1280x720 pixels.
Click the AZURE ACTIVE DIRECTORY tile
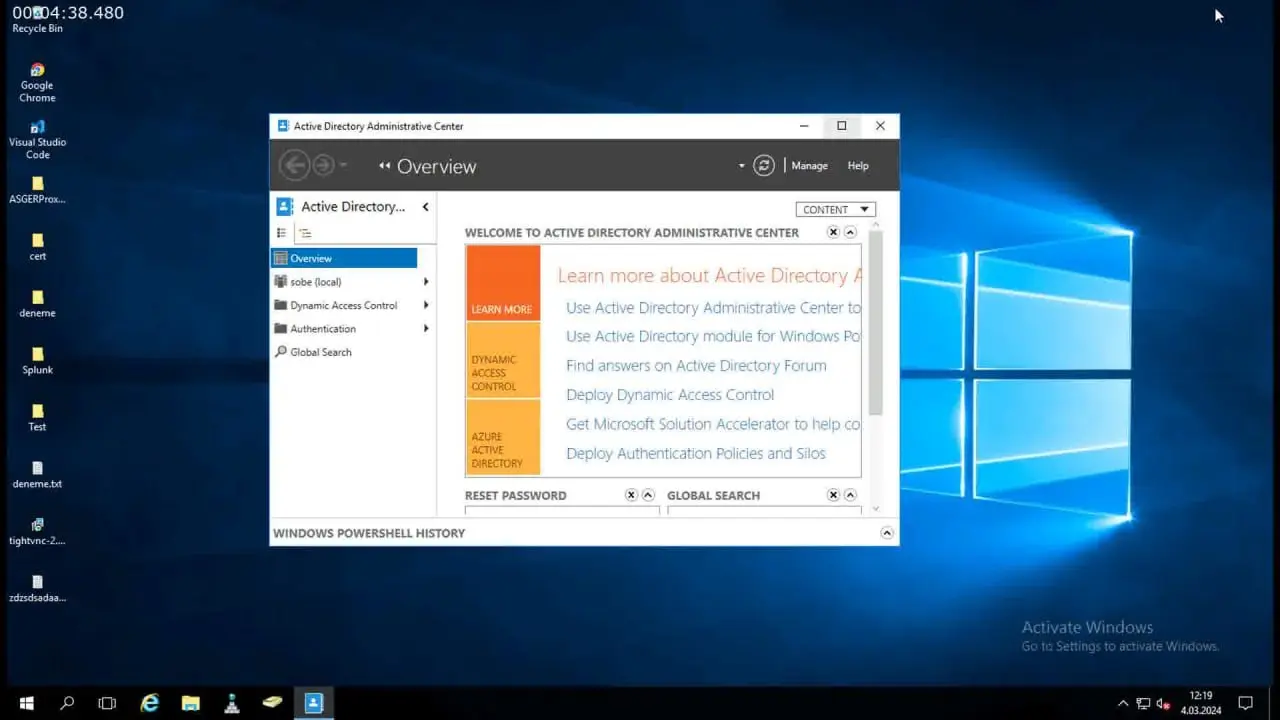(x=503, y=437)
